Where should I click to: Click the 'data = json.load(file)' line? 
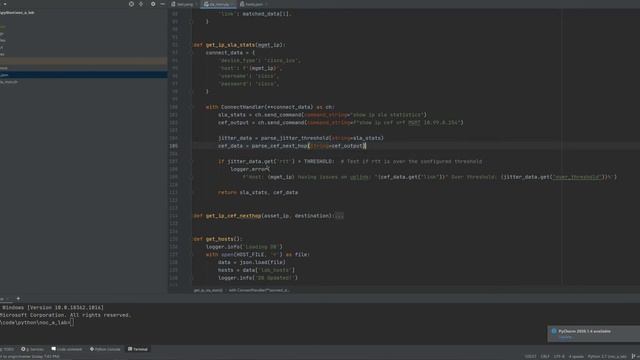[x=252, y=262]
